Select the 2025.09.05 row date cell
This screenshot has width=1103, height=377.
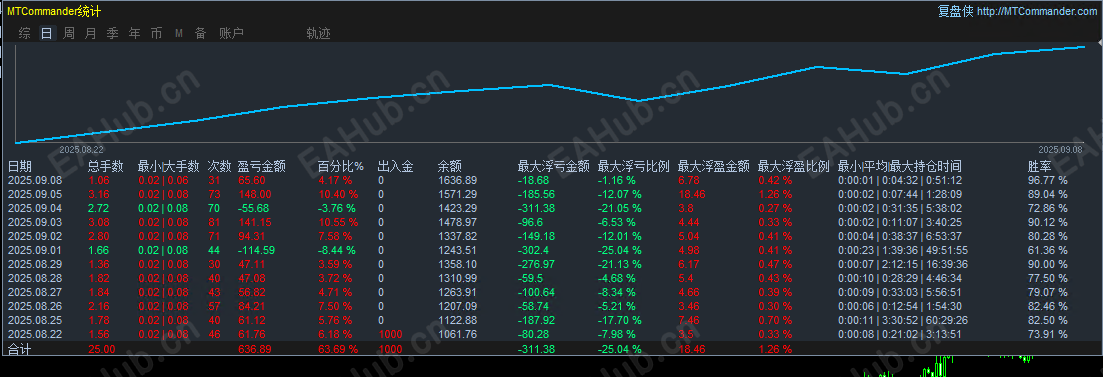tap(35, 194)
